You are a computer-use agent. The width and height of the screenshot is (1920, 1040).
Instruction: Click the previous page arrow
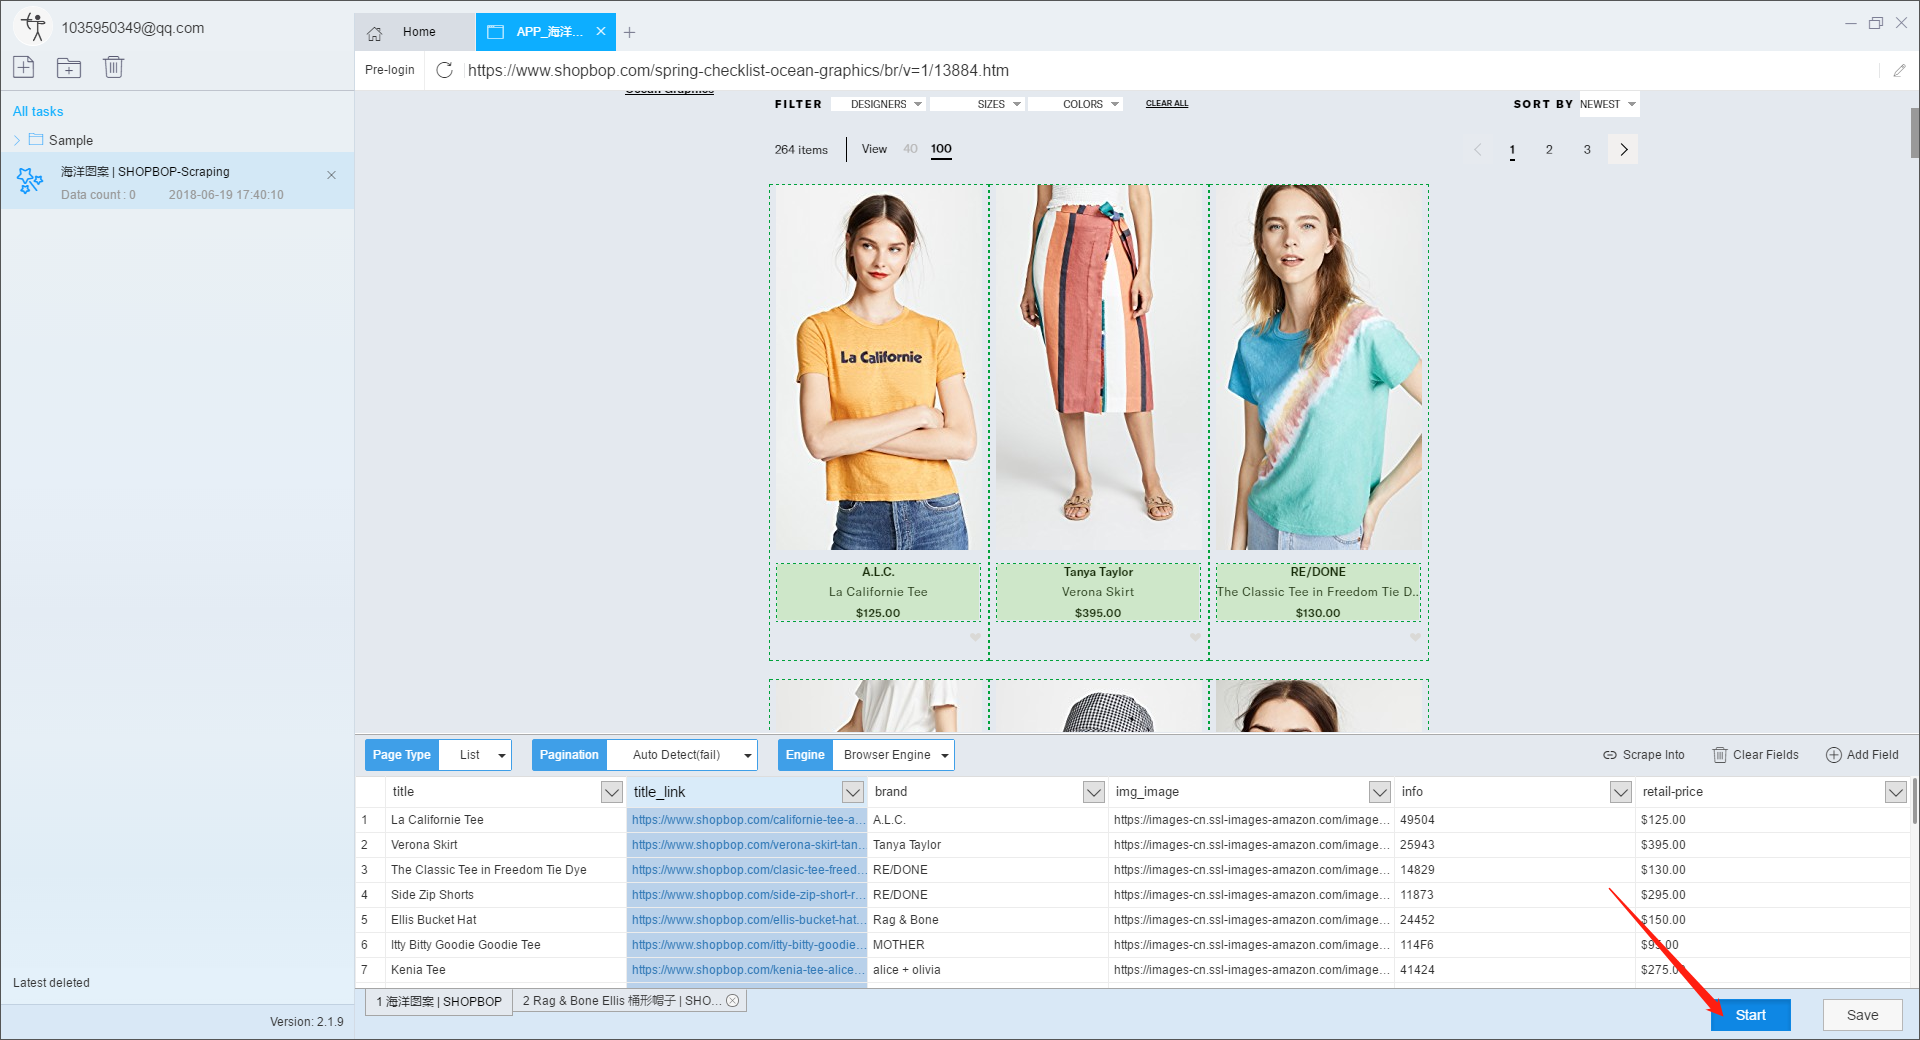1478,150
